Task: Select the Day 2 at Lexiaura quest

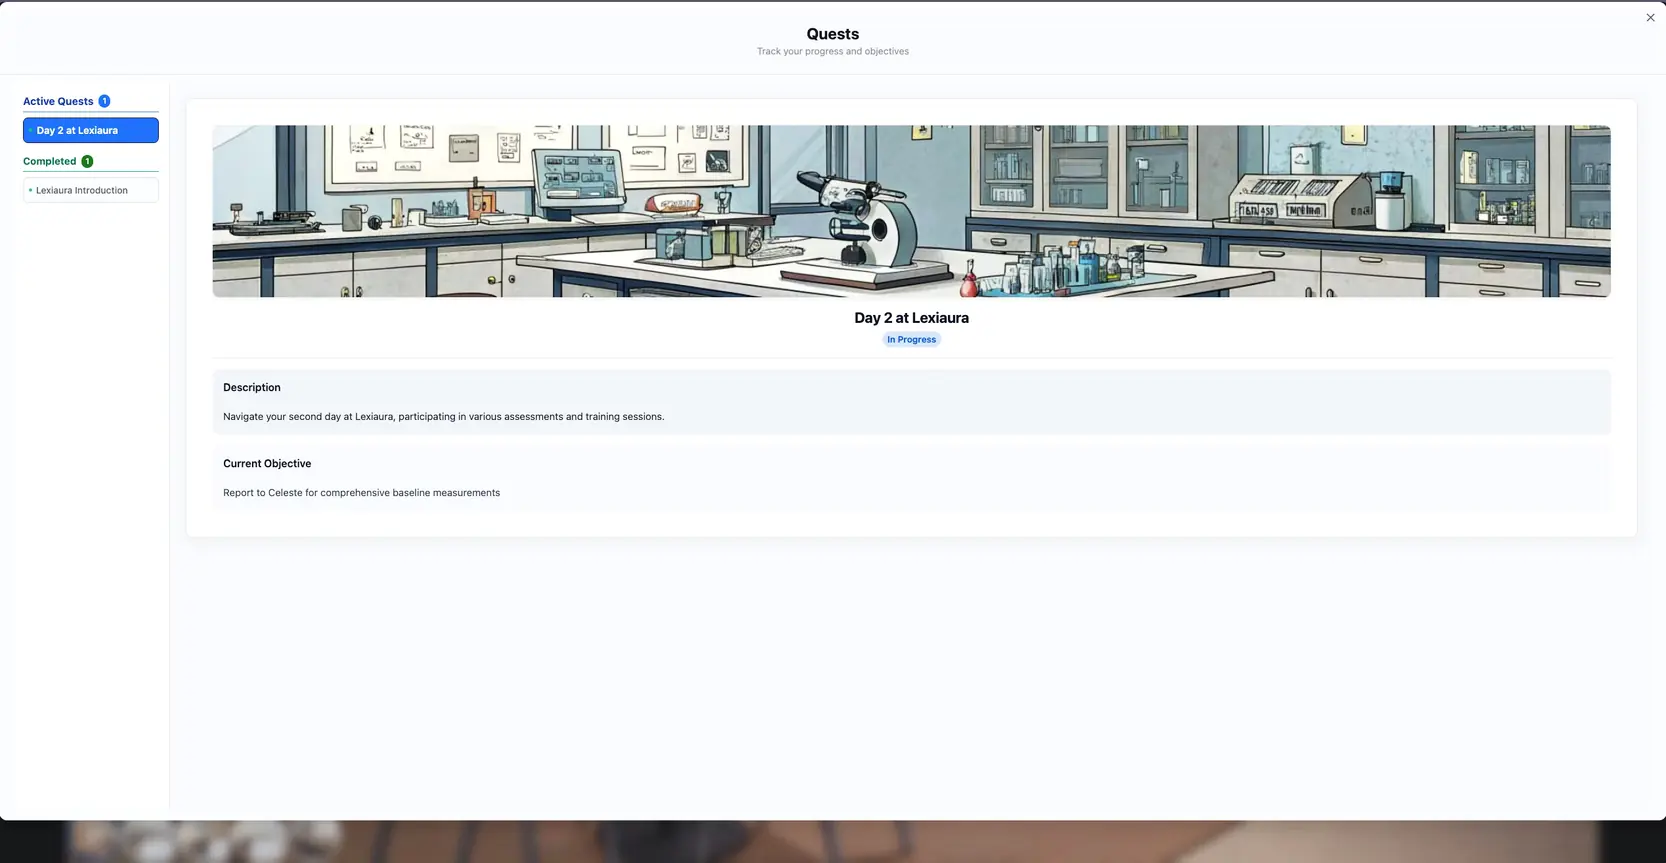Action: coord(90,130)
